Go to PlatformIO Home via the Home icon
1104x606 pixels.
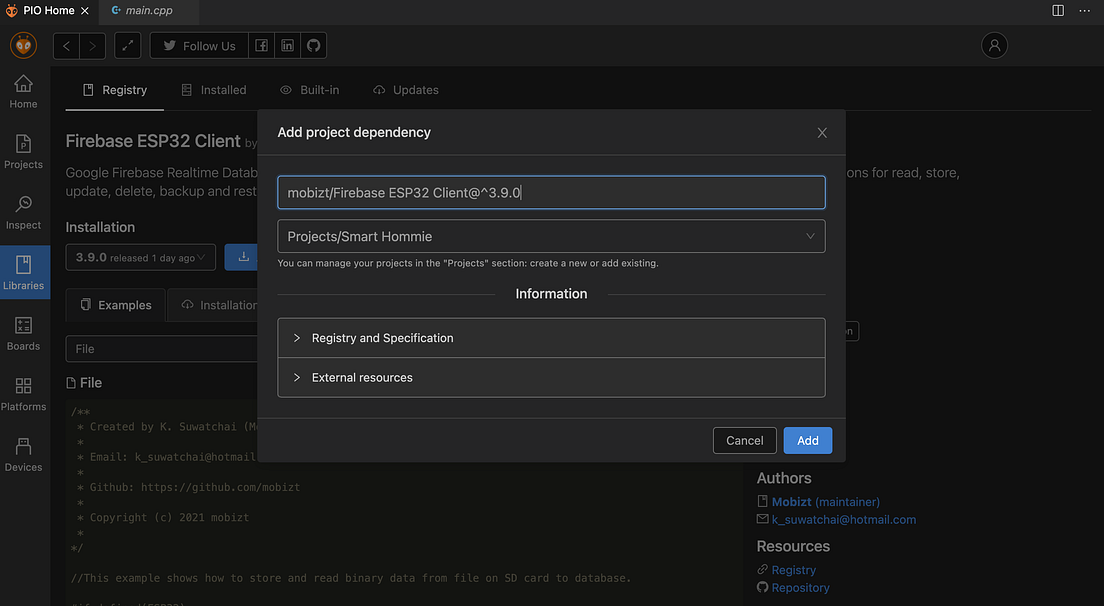[x=23, y=88]
